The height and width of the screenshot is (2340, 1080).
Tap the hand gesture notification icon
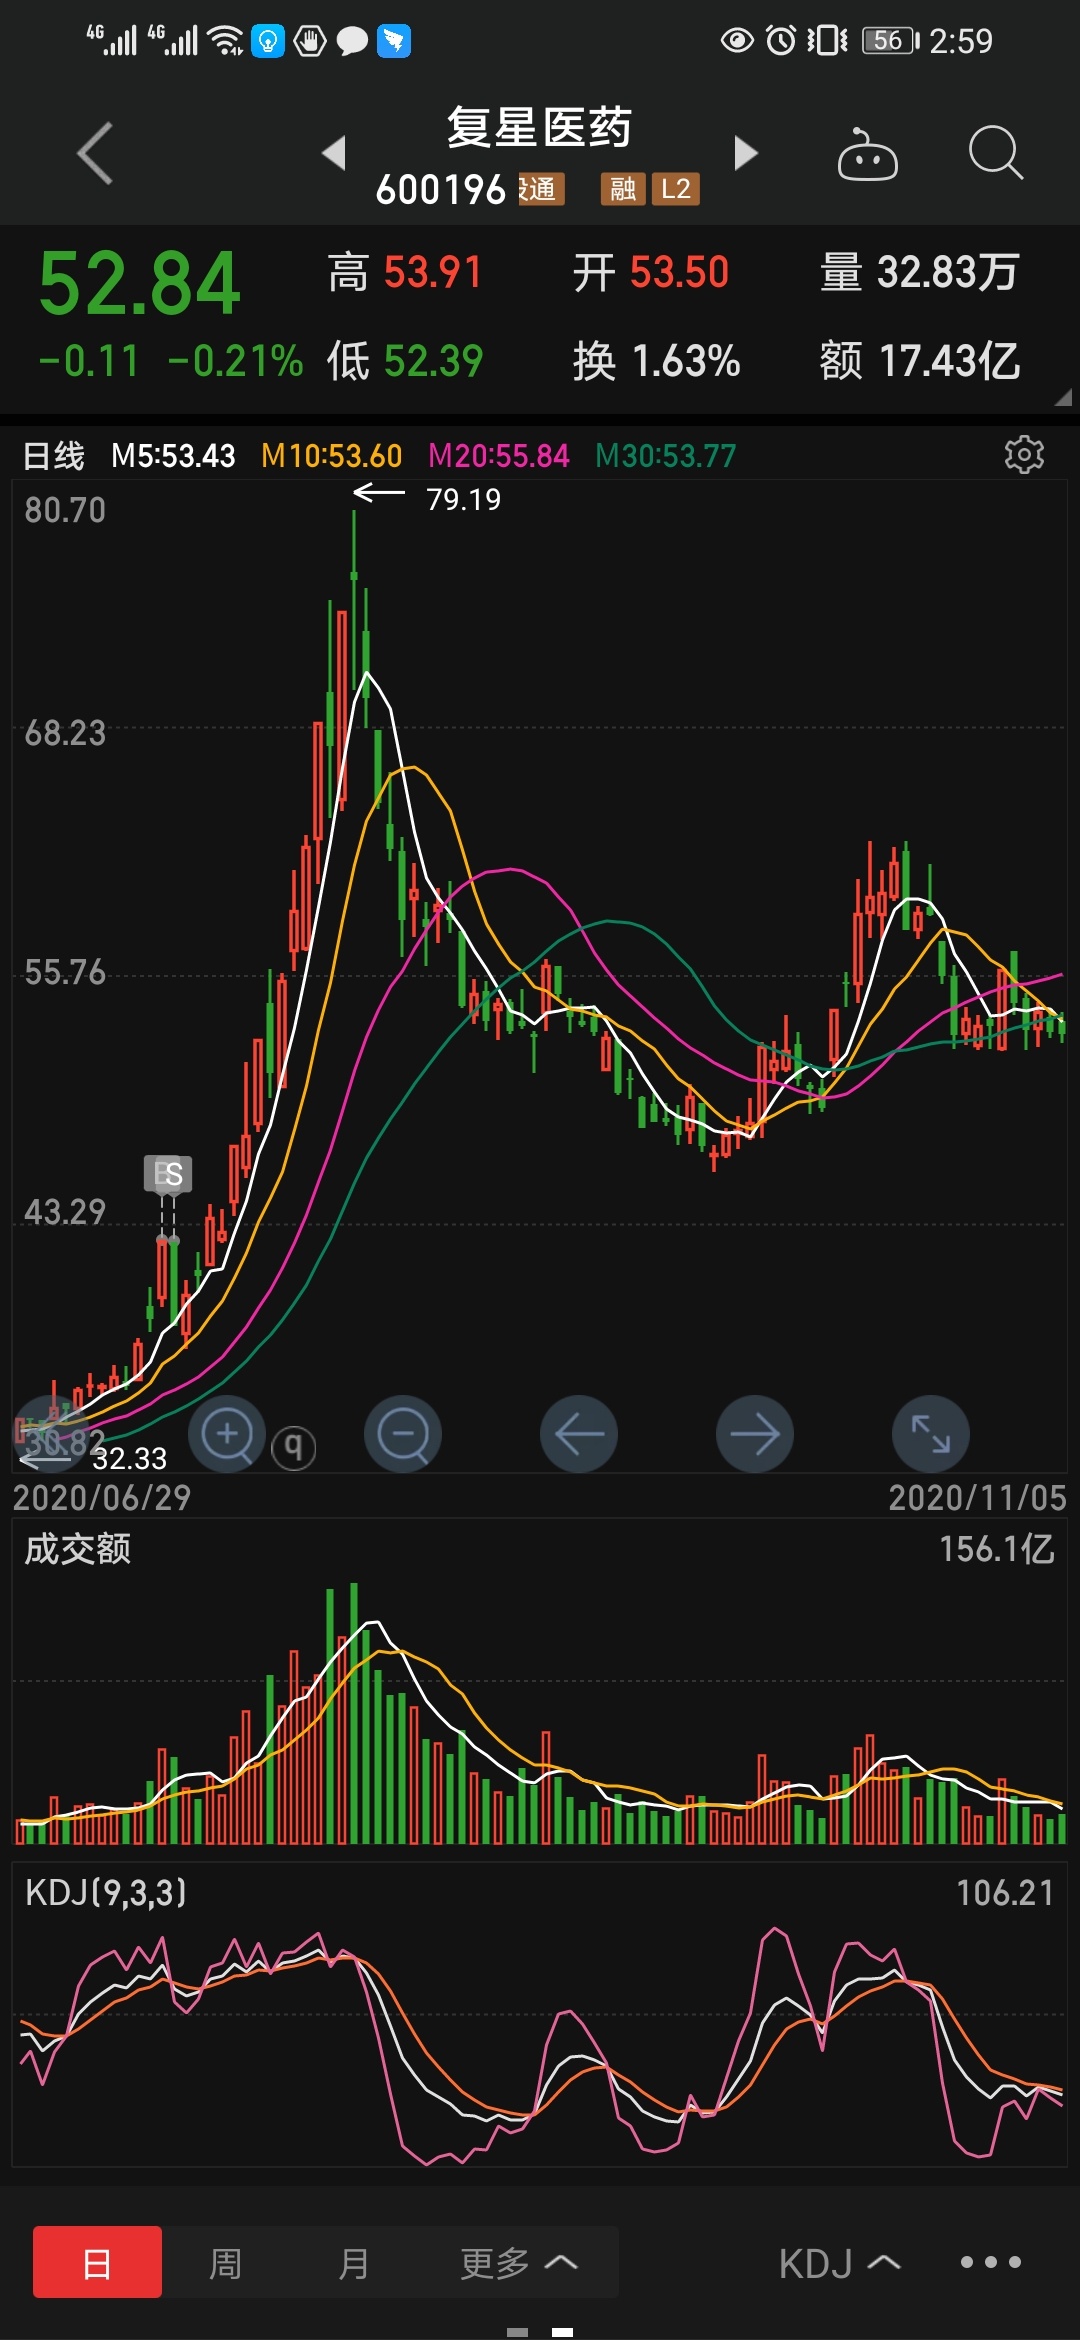point(310,41)
